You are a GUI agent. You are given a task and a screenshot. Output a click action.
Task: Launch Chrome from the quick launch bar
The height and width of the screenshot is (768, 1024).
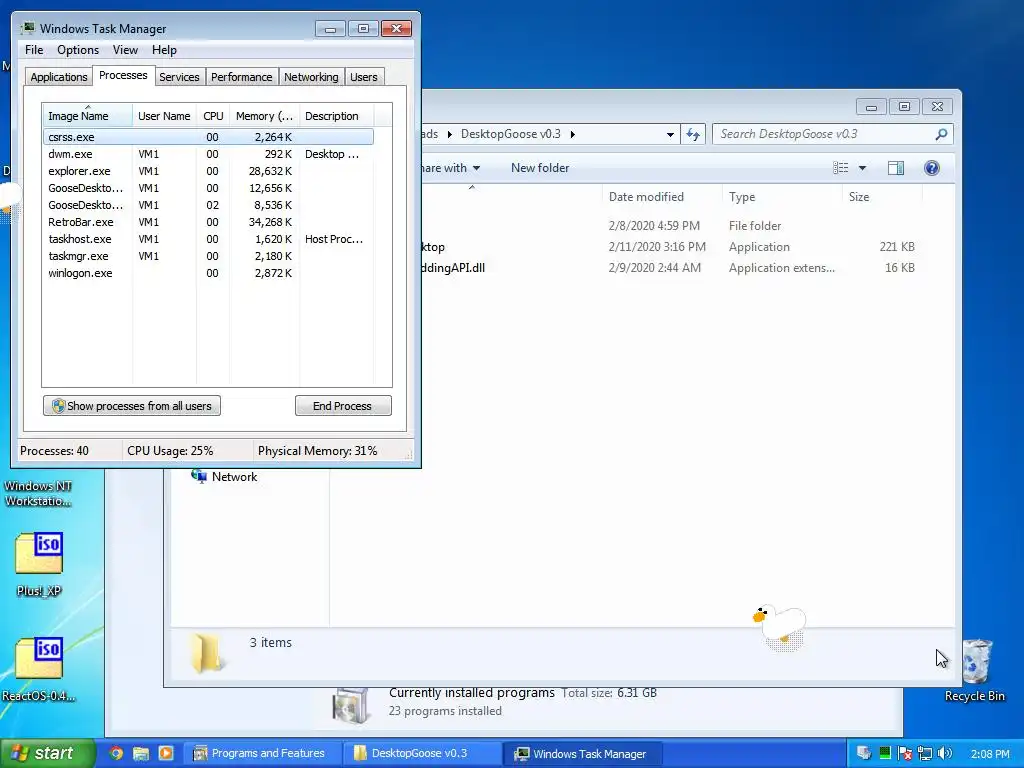tap(116, 753)
